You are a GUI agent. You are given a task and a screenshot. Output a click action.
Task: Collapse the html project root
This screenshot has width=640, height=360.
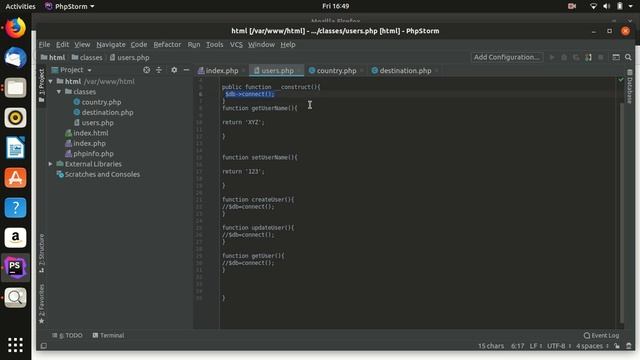pyautogui.click(x=51, y=82)
